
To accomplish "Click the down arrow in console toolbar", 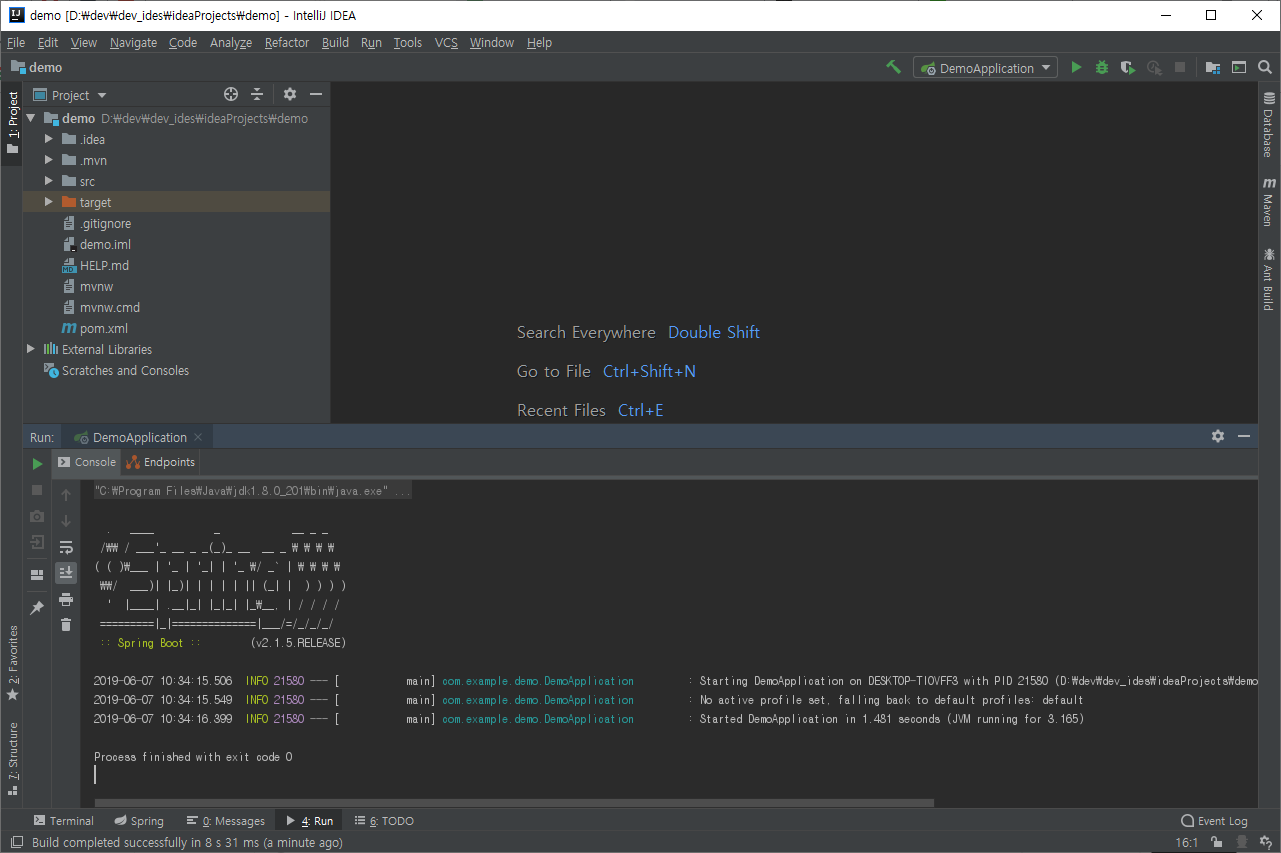I will (x=66, y=521).
